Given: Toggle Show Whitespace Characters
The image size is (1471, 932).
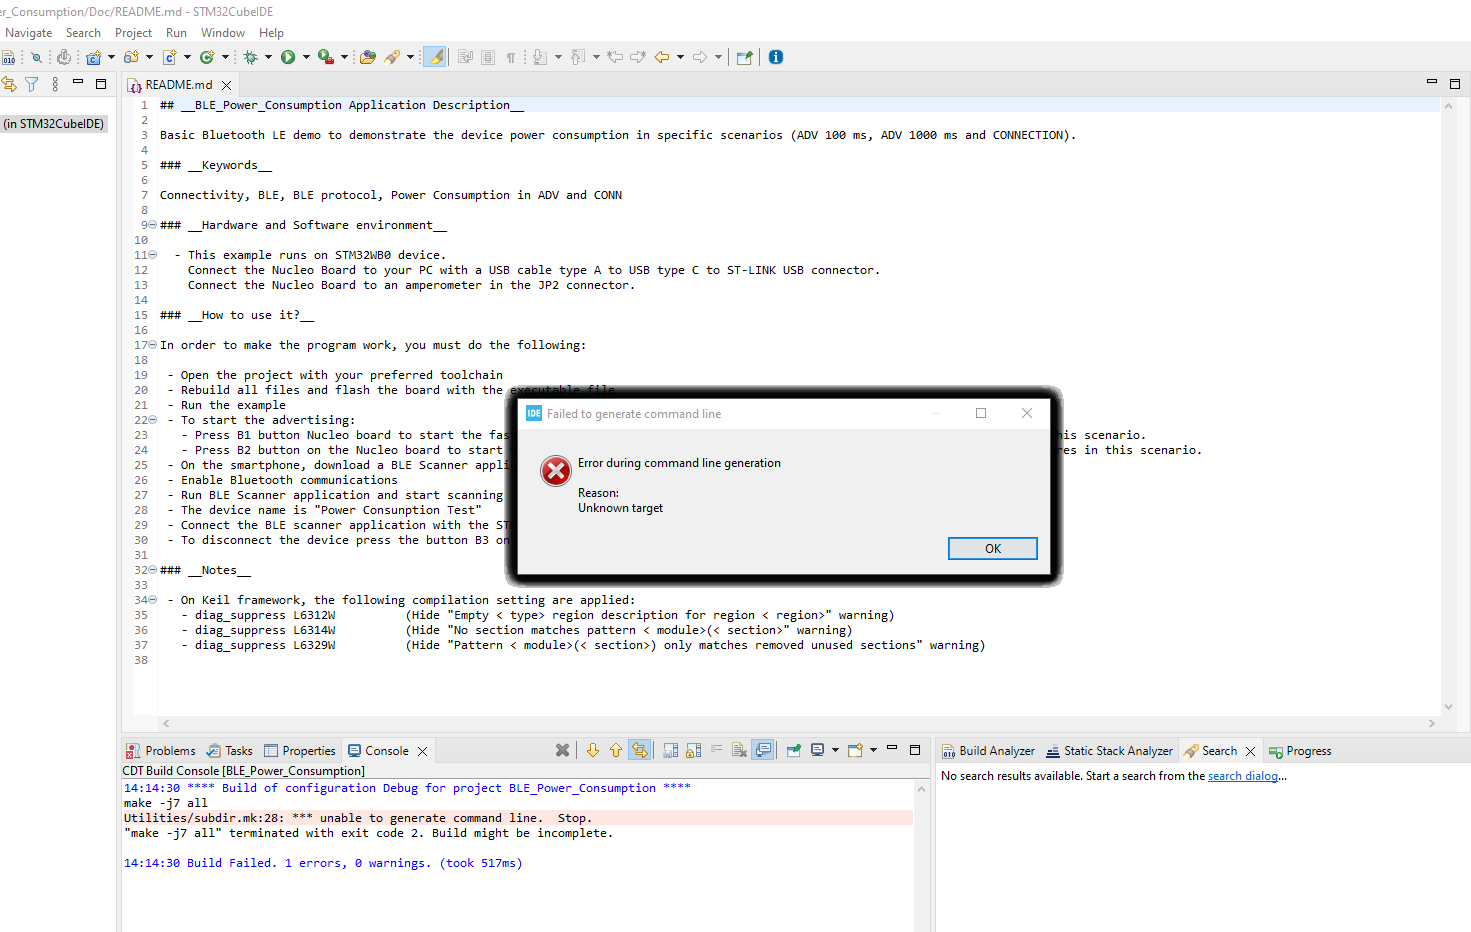Looking at the screenshot, I should pyautogui.click(x=510, y=57).
